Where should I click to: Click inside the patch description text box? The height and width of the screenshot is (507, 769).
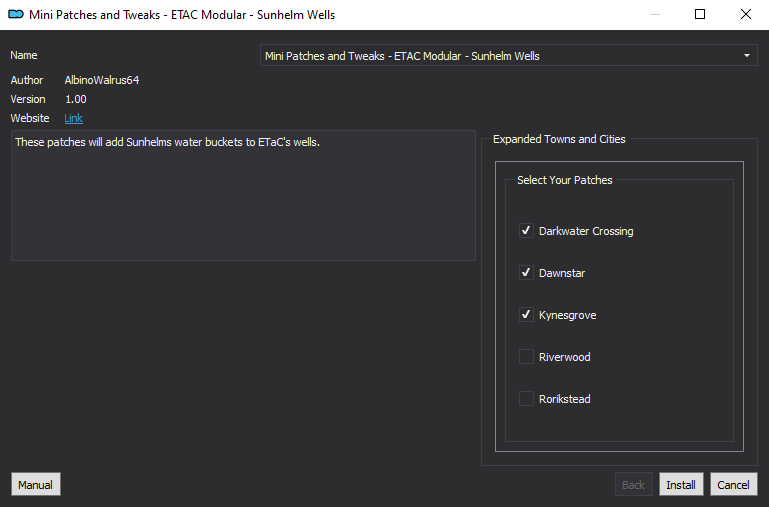pyautogui.click(x=243, y=195)
